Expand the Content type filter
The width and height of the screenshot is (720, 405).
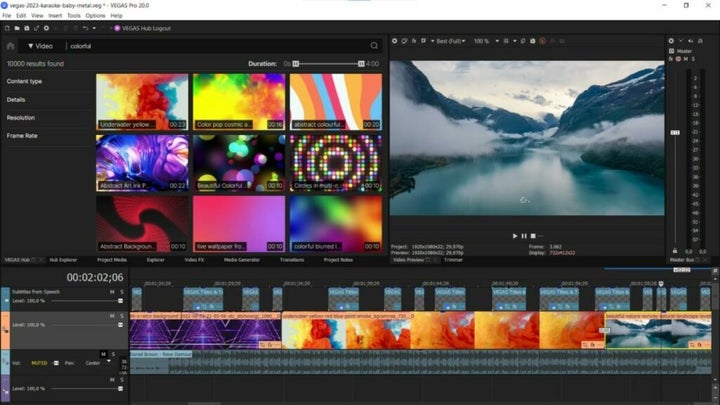(x=25, y=81)
